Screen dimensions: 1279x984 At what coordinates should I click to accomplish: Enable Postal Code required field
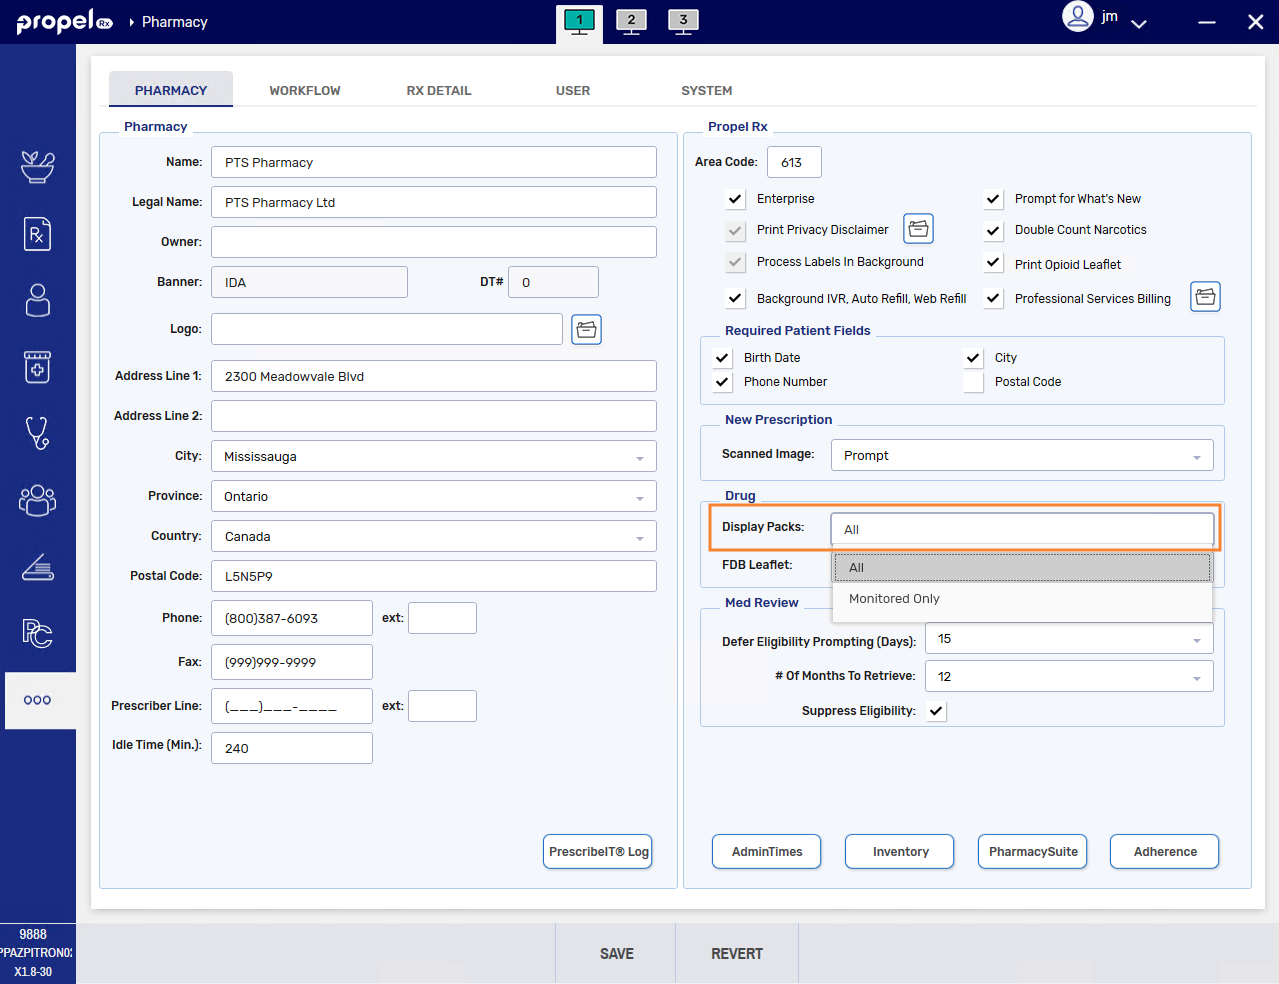[x=974, y=382]
